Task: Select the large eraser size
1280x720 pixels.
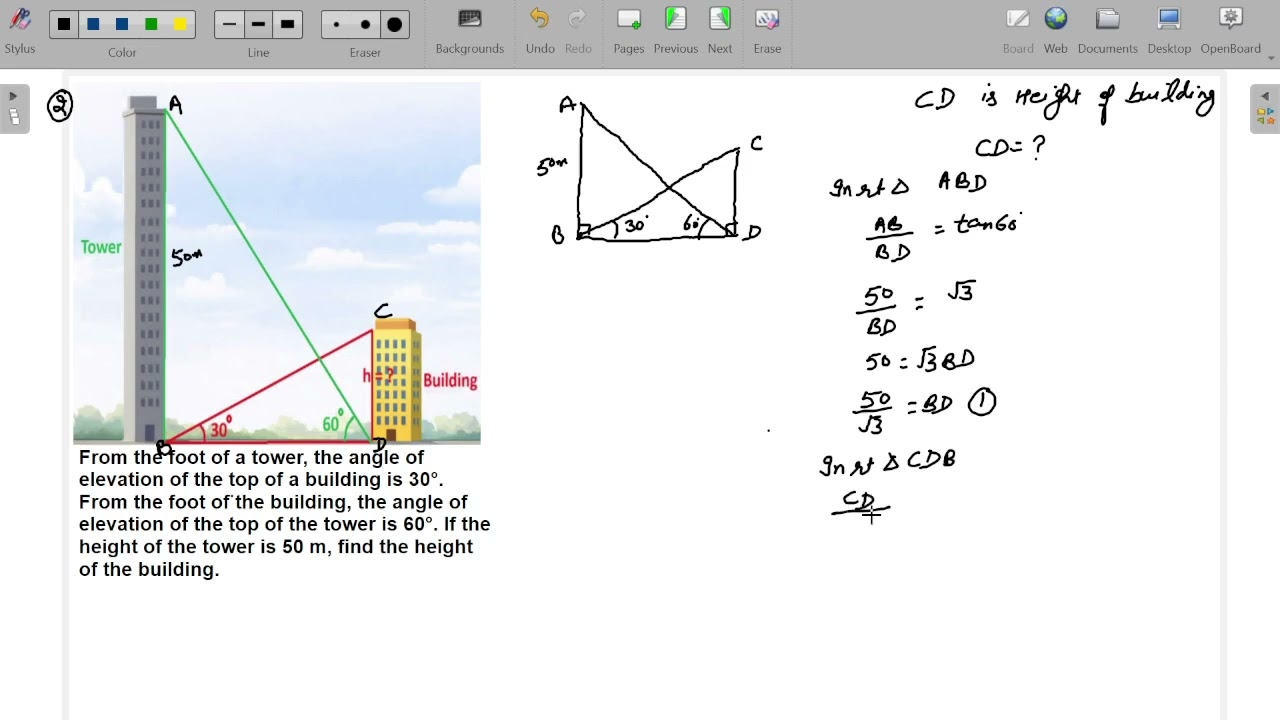Action: click(394, 24)
